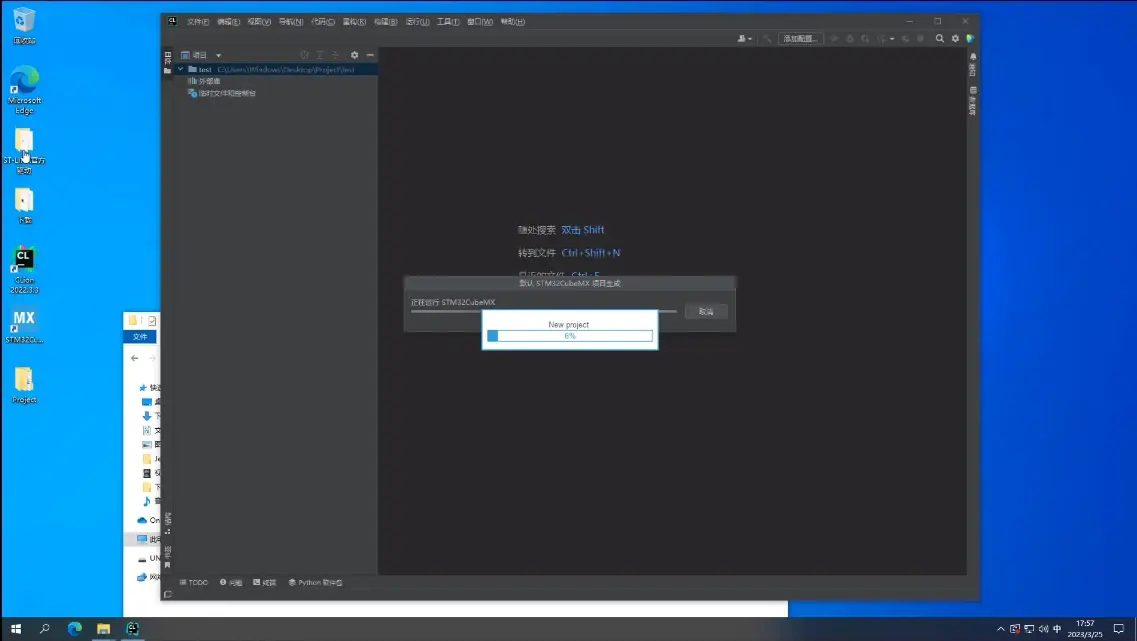Click the locate opened file target icon
This screenshot has width=1137, height=641.
click(x=304, y=55)
